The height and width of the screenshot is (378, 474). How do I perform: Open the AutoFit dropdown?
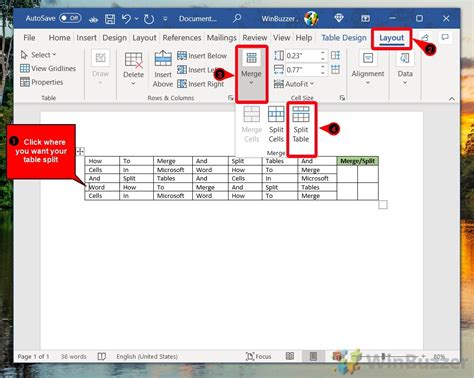294,84
